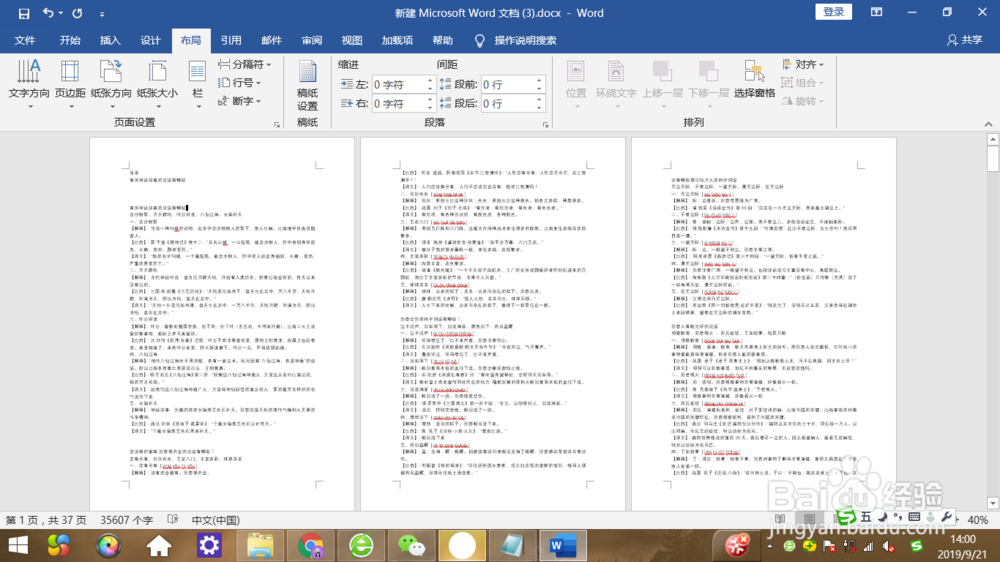Open 纸张方向 orientation tool
Viewport: 1000px width, 562px height.
tap(111, 84)
